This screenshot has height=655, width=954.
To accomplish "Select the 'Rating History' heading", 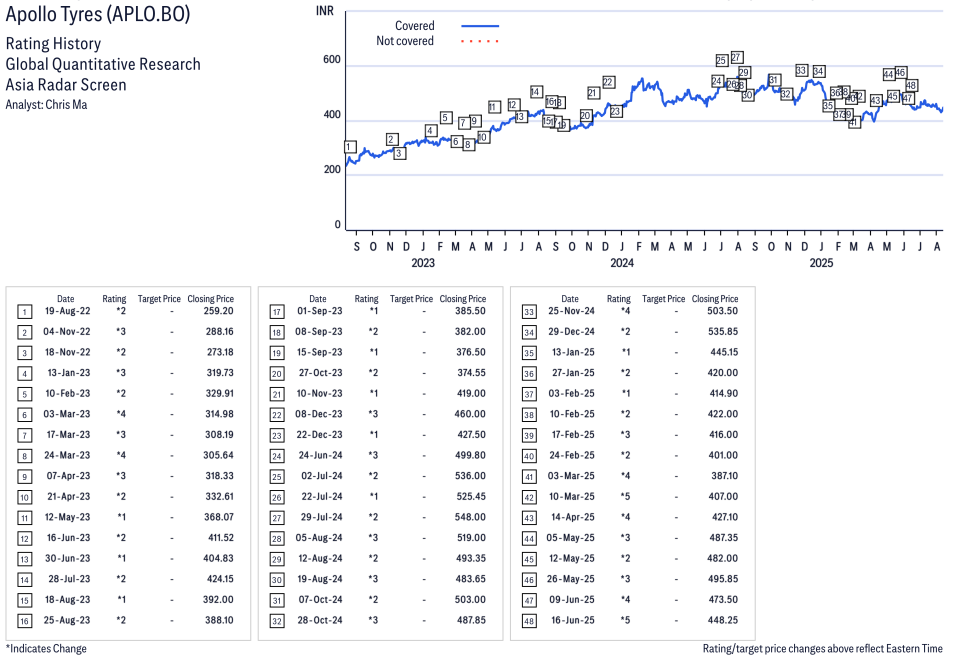I will [54, 44].
